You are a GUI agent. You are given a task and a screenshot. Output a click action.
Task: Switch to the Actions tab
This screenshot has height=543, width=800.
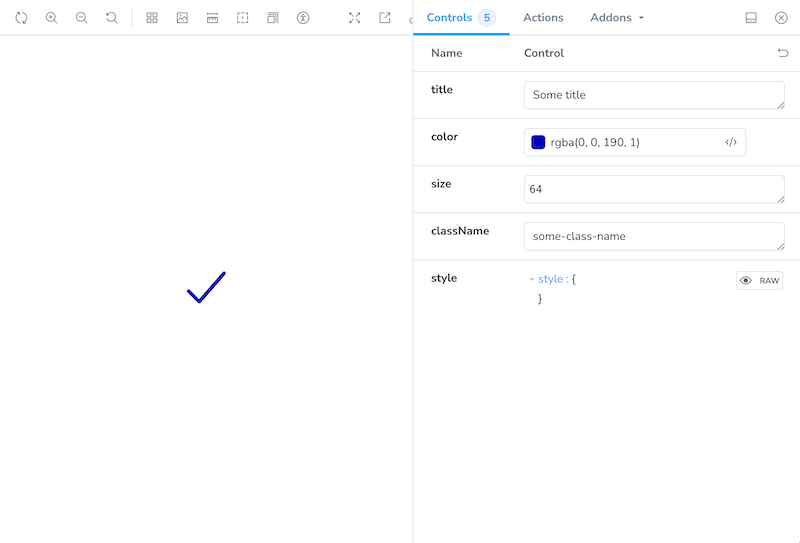(543, 18)
